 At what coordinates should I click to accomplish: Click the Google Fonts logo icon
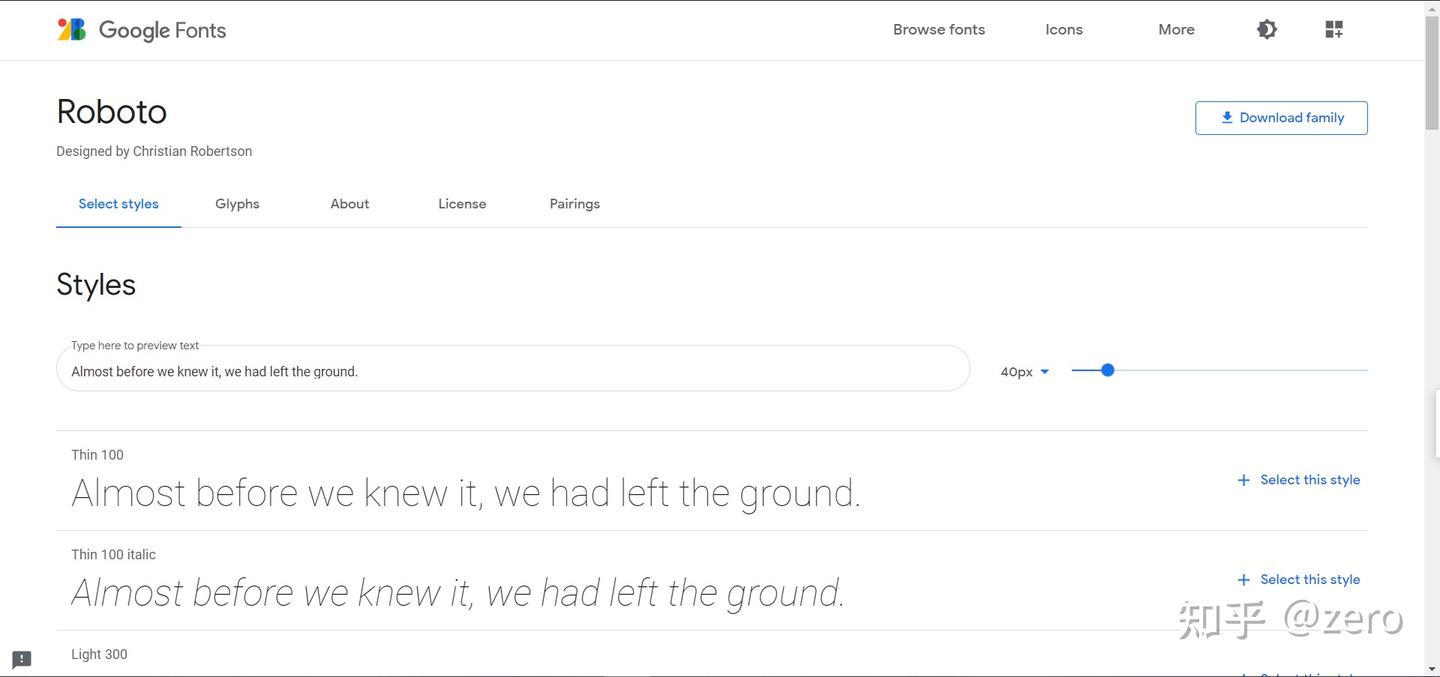(x=72, y=30)
